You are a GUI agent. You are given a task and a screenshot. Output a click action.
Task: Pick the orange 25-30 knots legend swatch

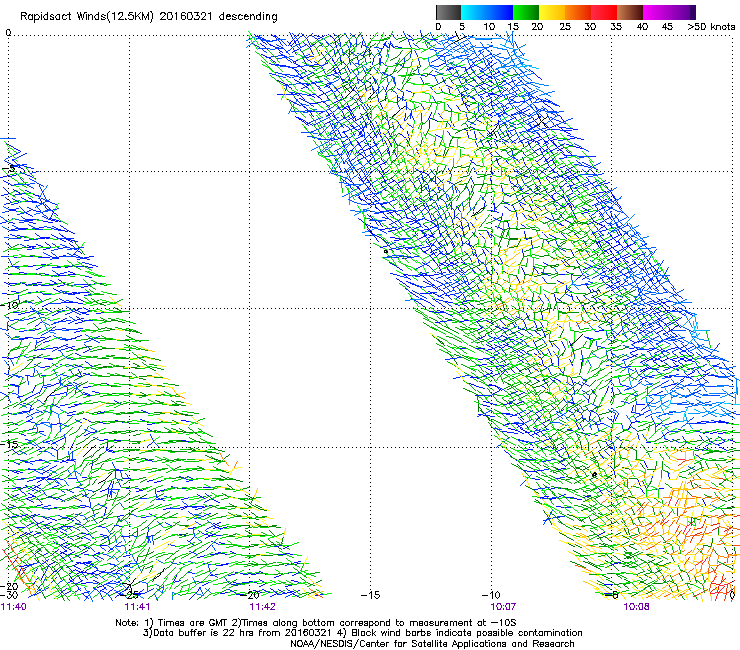(x=578, y=12)
